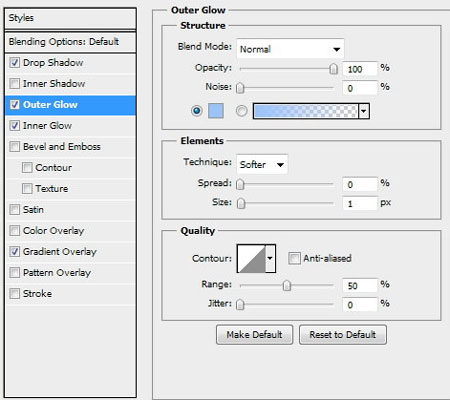450x400 pixels.
Task: Click the Jitter slider handle
Action: [x=240, y=304]
